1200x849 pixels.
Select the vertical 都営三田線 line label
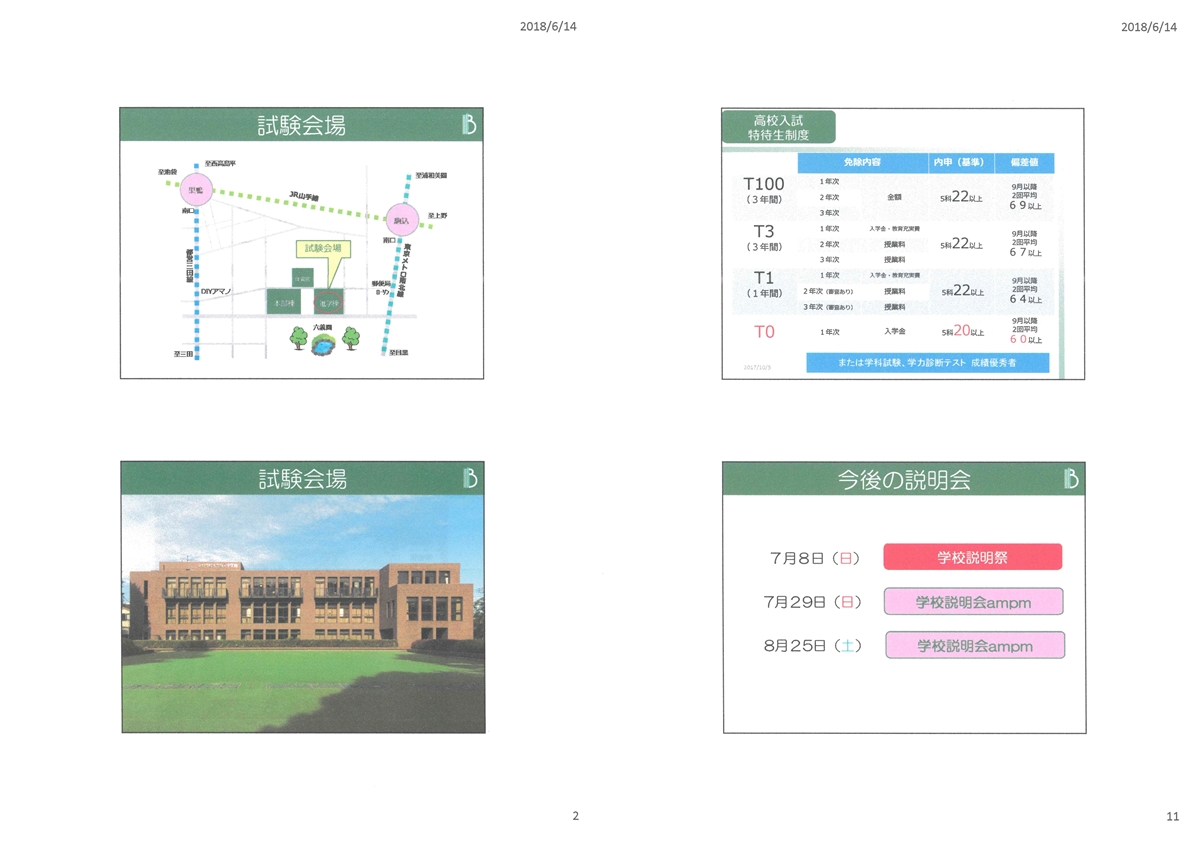pos(189,265)
